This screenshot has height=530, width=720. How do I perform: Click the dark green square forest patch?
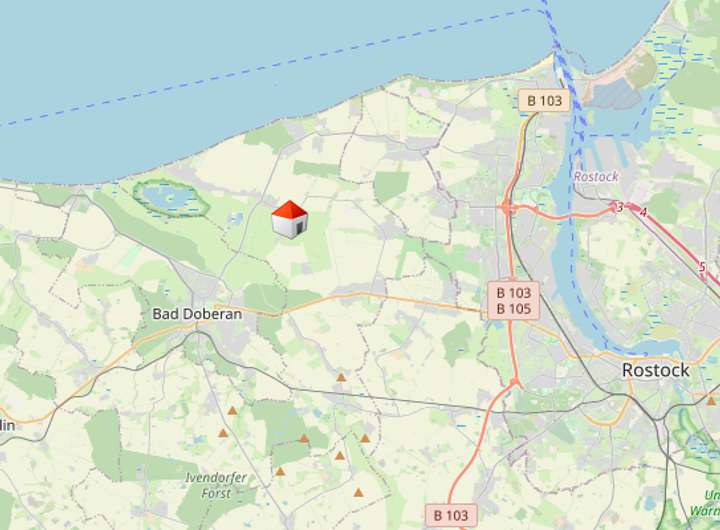click(391, 186)
